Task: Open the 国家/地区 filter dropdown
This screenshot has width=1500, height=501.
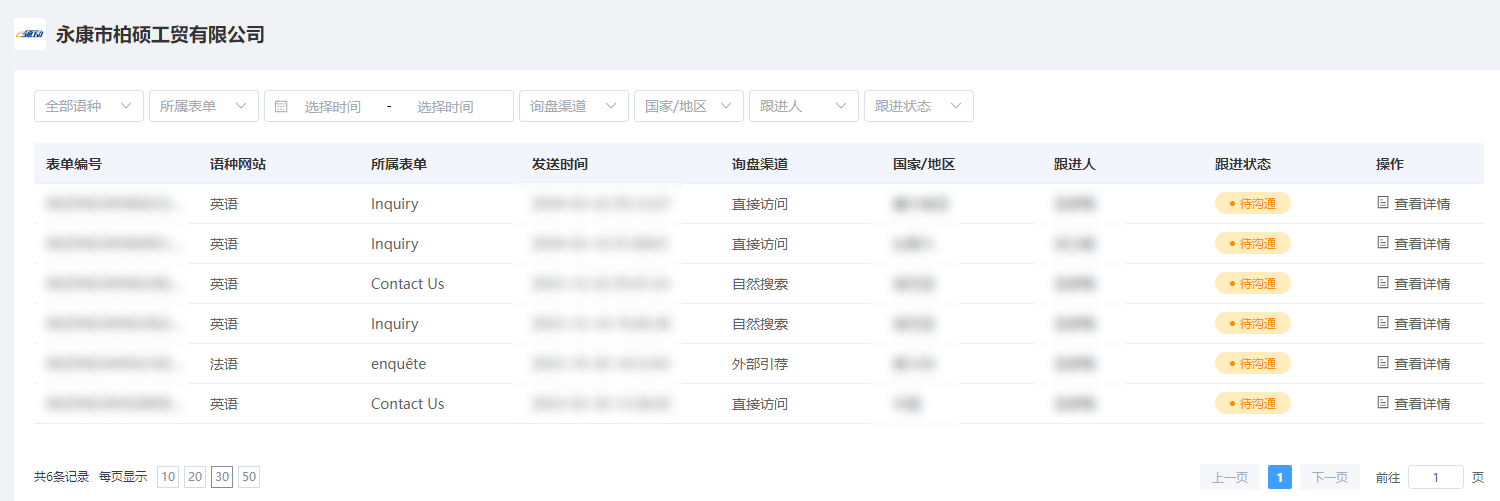Action: pos(689,106)
